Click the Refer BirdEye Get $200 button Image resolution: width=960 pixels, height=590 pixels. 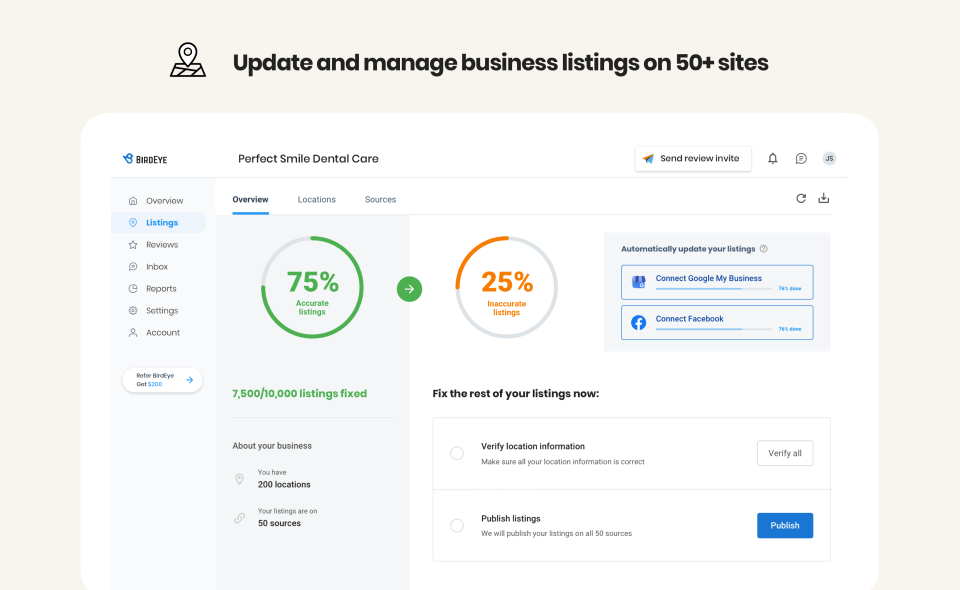162,380
